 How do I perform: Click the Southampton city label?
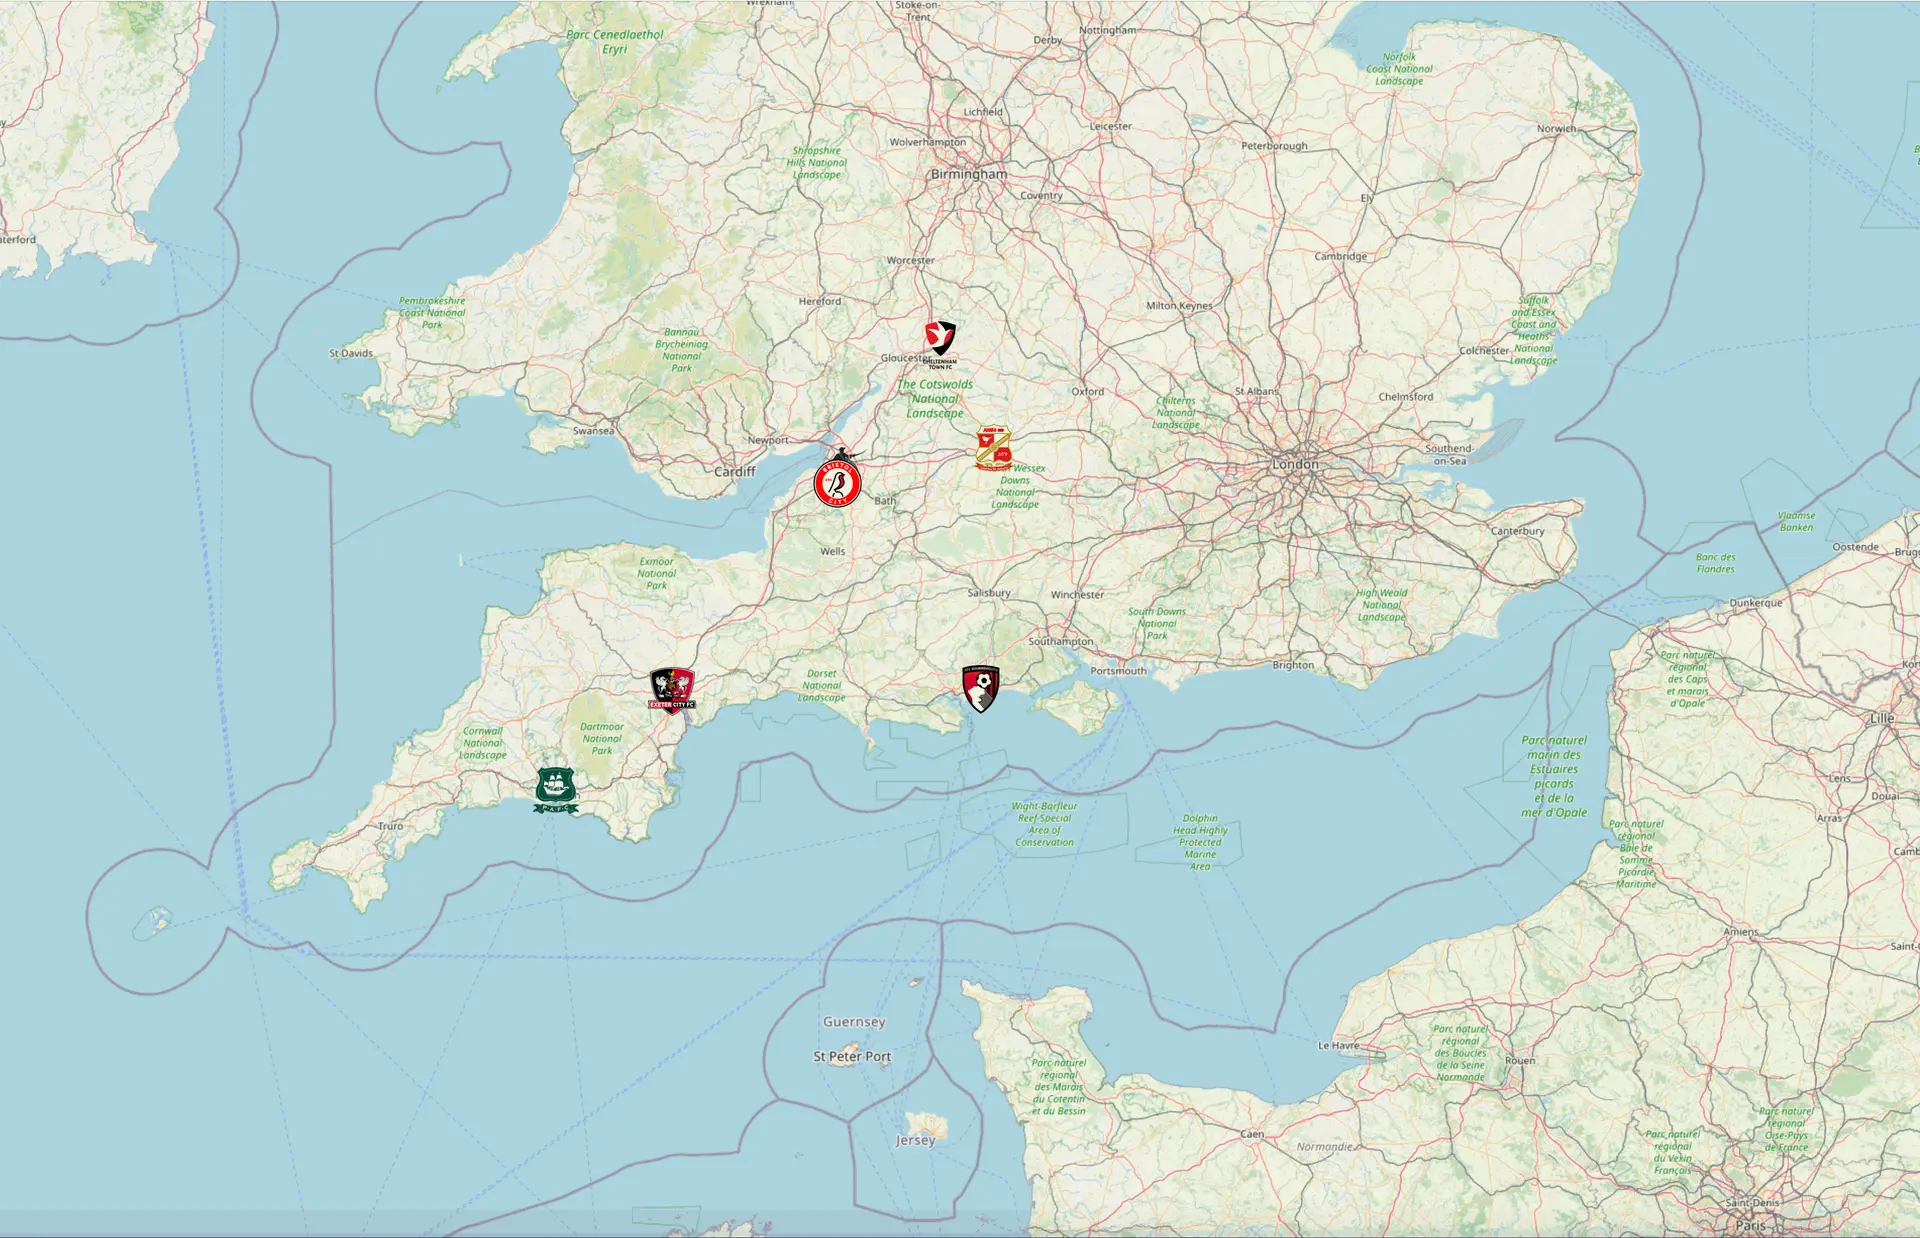tap(1061, 641)
